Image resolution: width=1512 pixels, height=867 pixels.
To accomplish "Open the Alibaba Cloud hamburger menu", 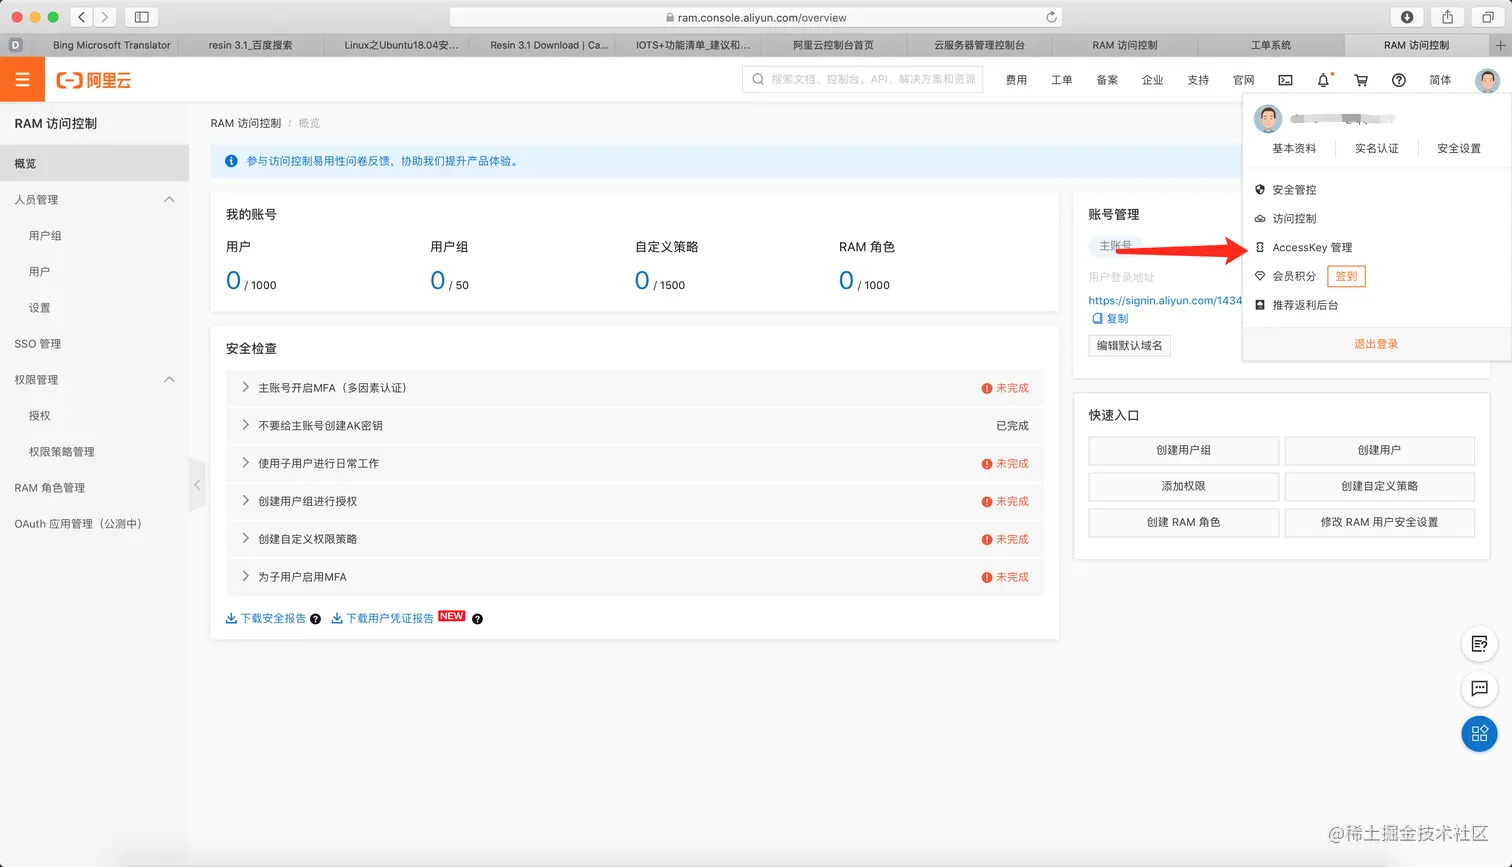I will coord(22,80).
